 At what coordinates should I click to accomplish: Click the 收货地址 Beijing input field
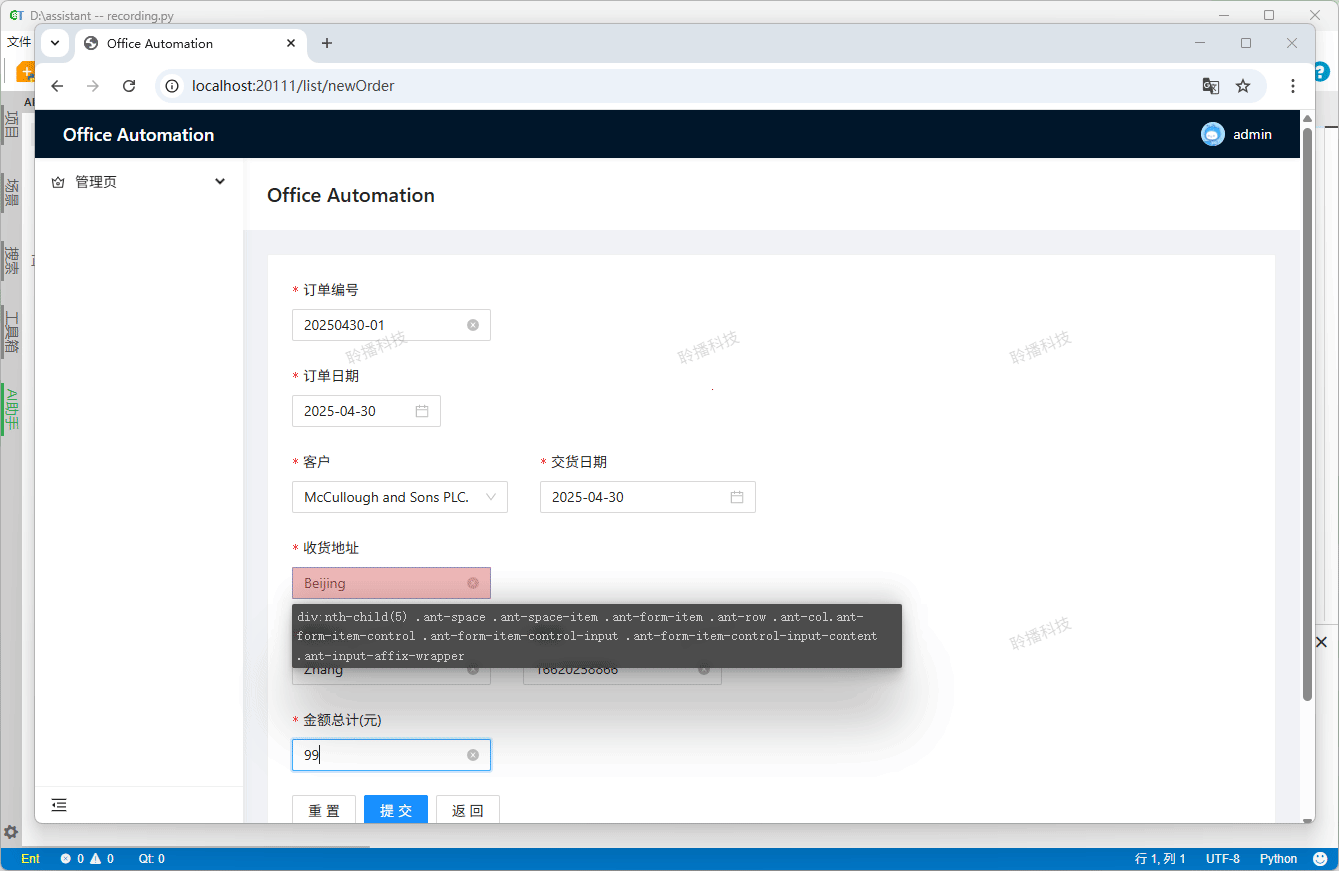click(380, 583)
